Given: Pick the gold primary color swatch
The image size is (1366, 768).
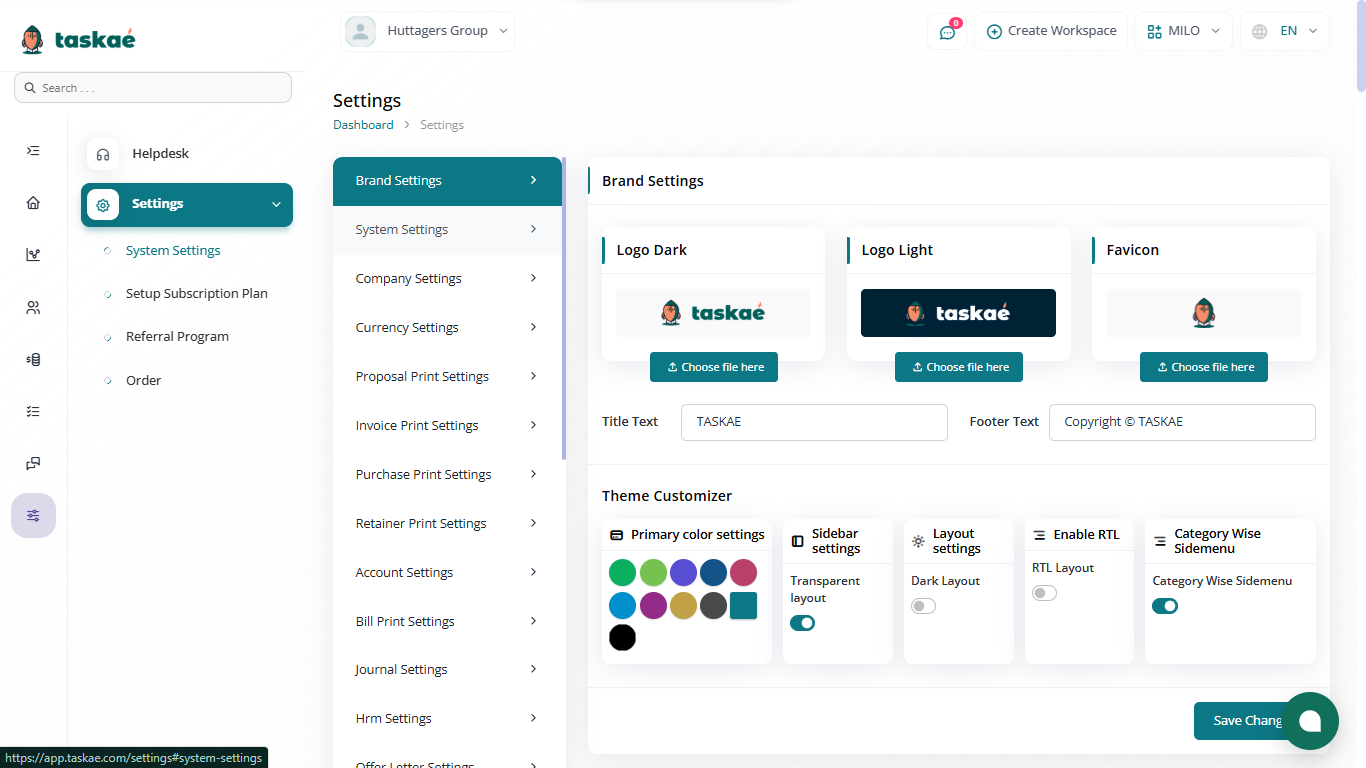Looking at the screenshot, I should coord(683,605).
